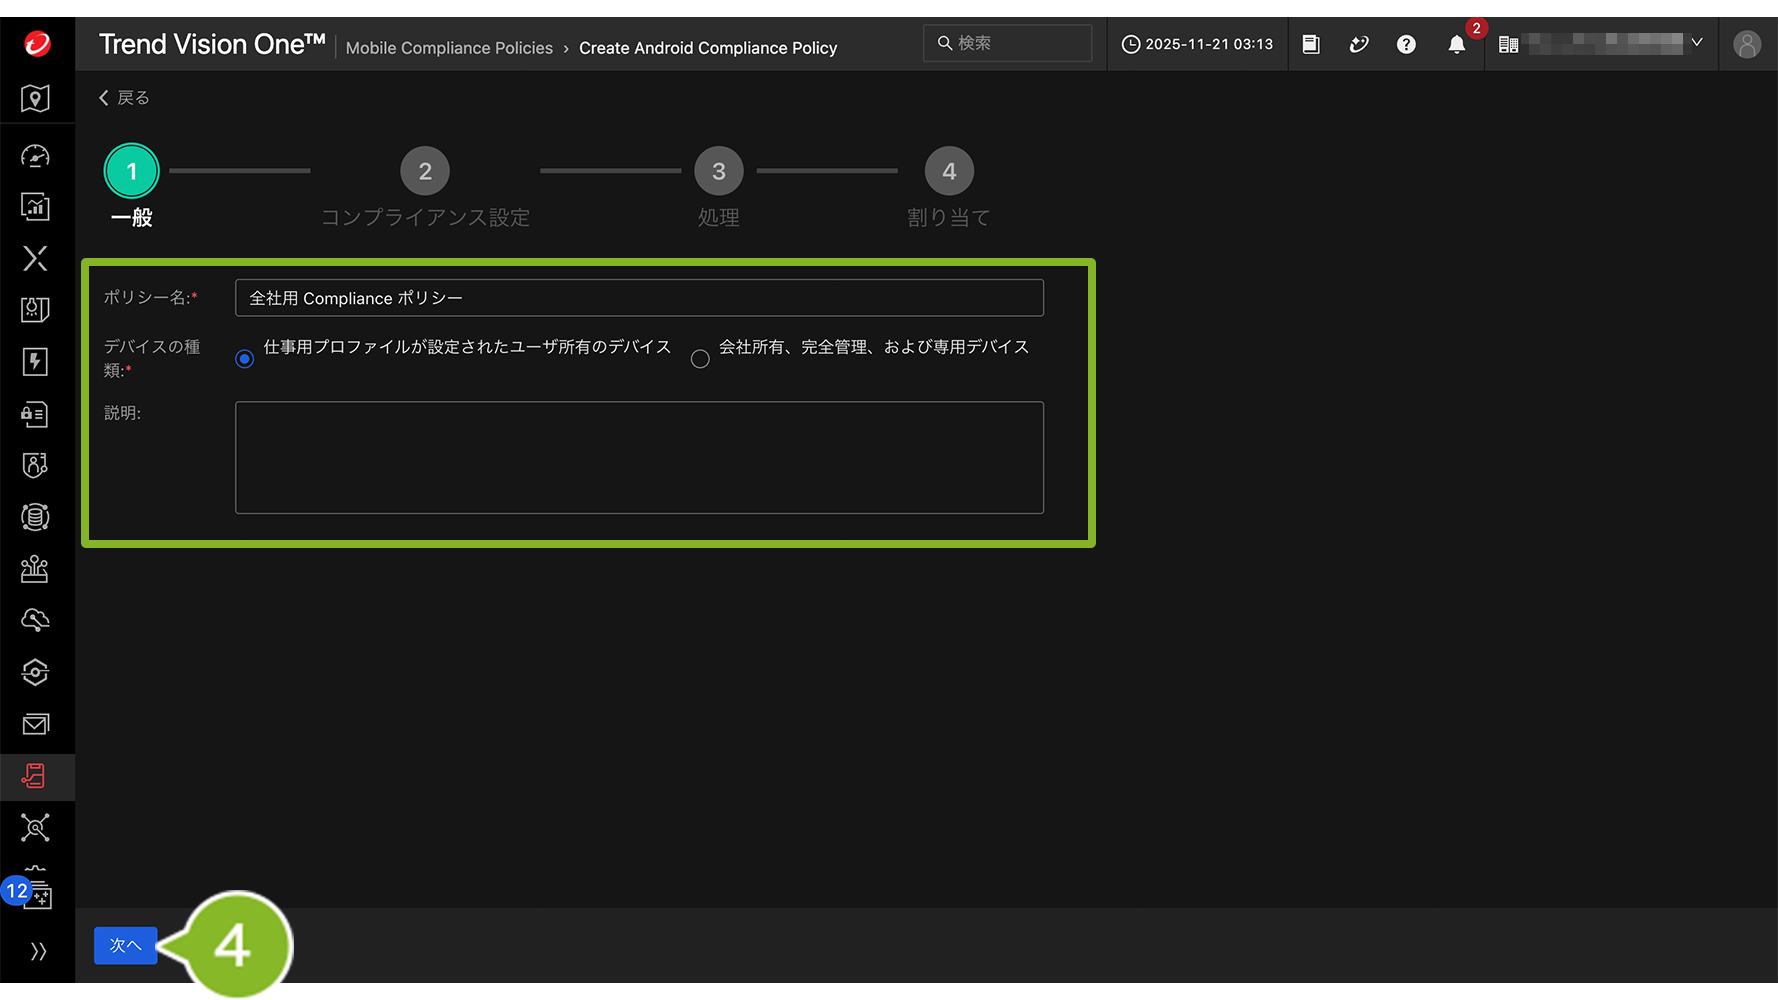1778x1000 pixels.
Task: Expand the sidebar navigation menu
Action: (38, 951)
